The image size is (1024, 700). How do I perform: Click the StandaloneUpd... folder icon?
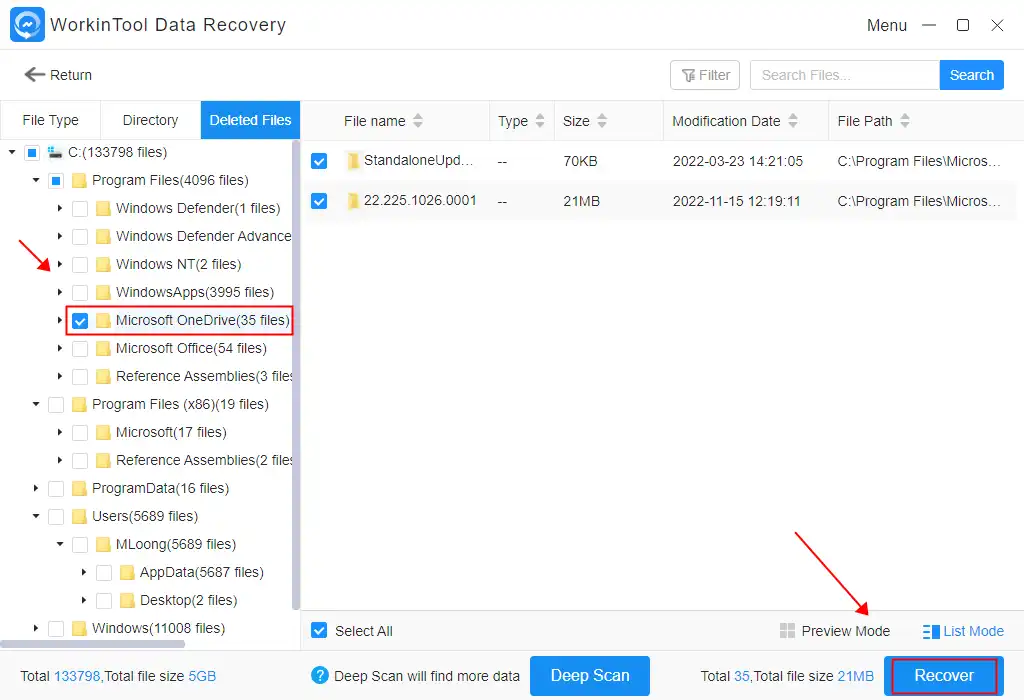pyautogui.click(x=353, y=161)
